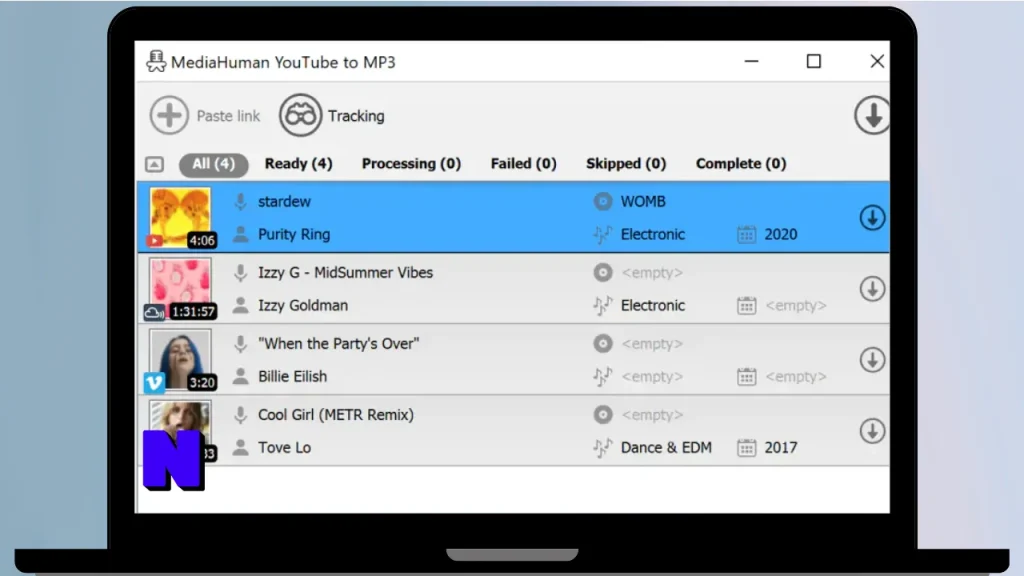Edit the artist field "Tove Lo"
The image size is (1024, 576).
pos(284,448)
